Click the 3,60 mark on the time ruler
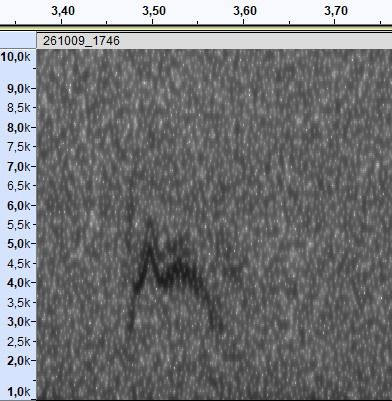Viewport: 392px width, 401px height. click(x=245, y=11)
